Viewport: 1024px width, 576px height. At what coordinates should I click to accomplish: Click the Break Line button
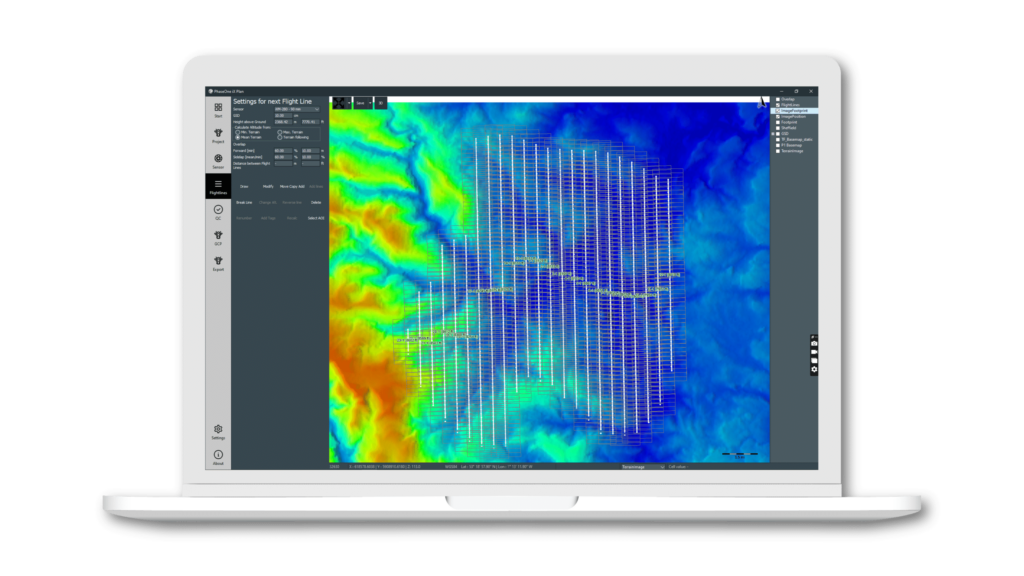pos(244,202)
